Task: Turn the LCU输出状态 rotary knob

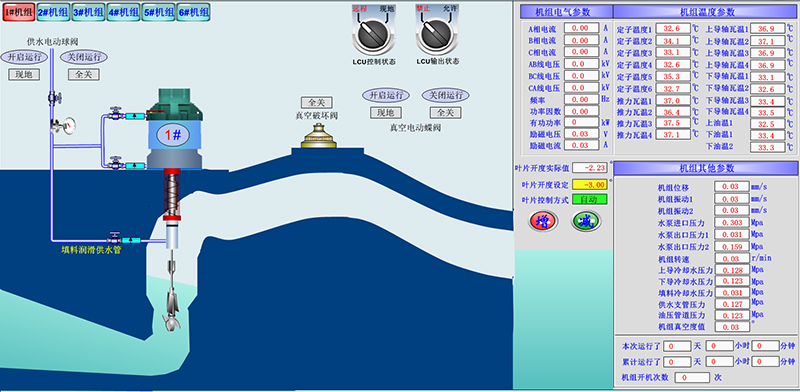Action: [435, 35]
